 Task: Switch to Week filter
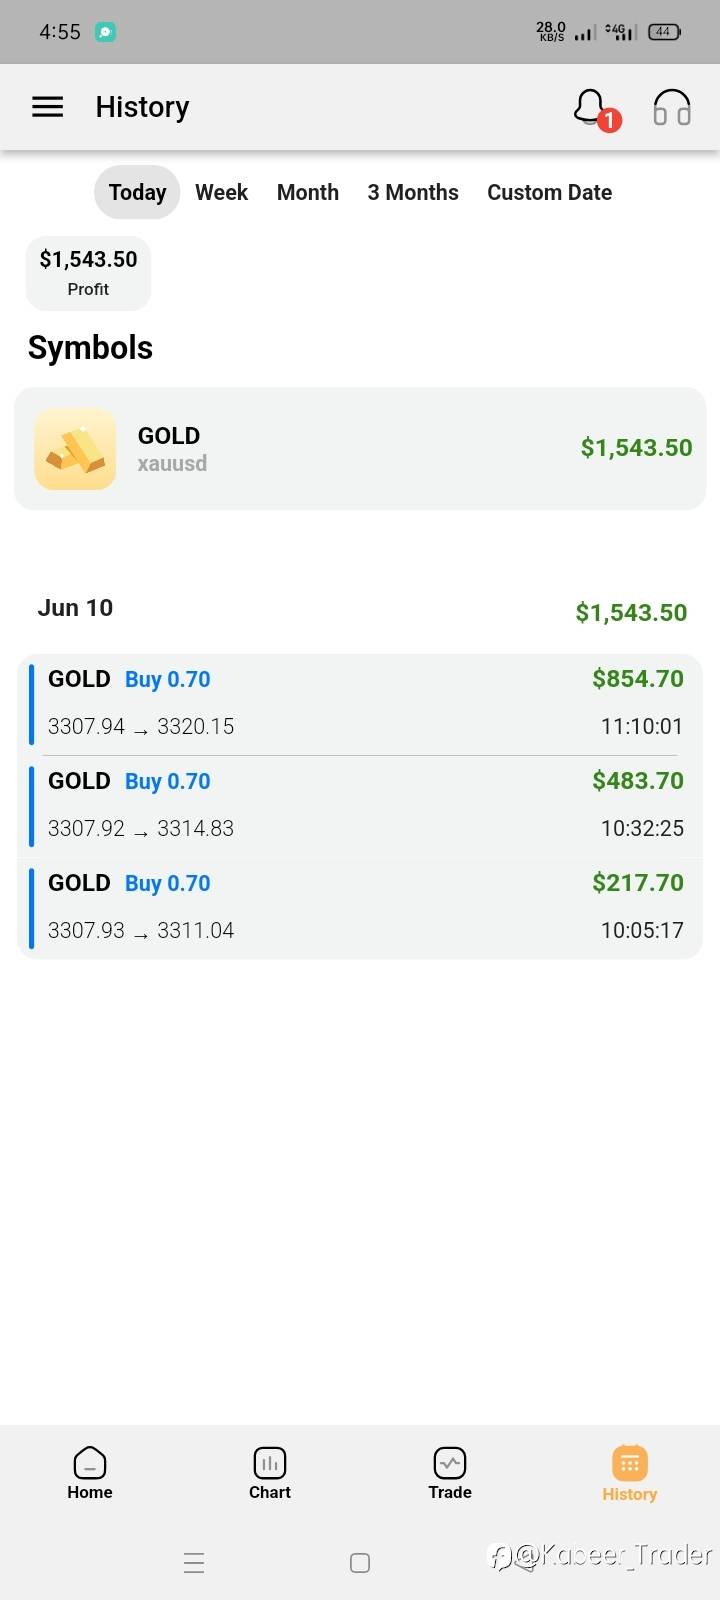click(x=221, y=192)
